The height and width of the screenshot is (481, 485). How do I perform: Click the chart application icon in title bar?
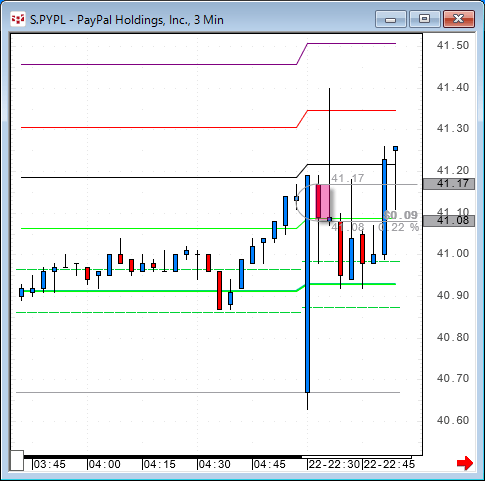[18, 19]
